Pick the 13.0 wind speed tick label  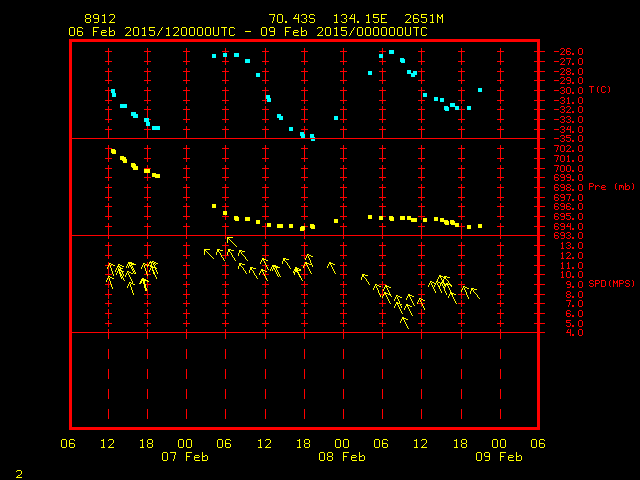572,246
